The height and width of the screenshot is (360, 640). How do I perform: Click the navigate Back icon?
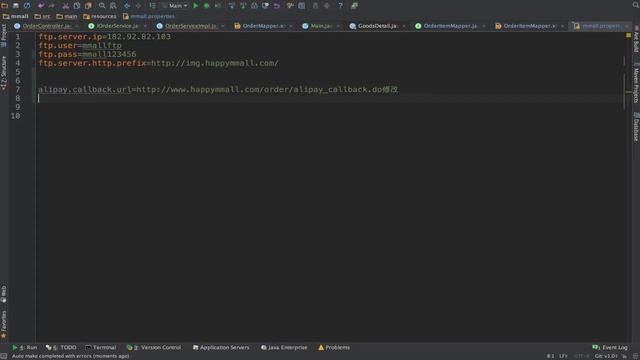[127, 6]
